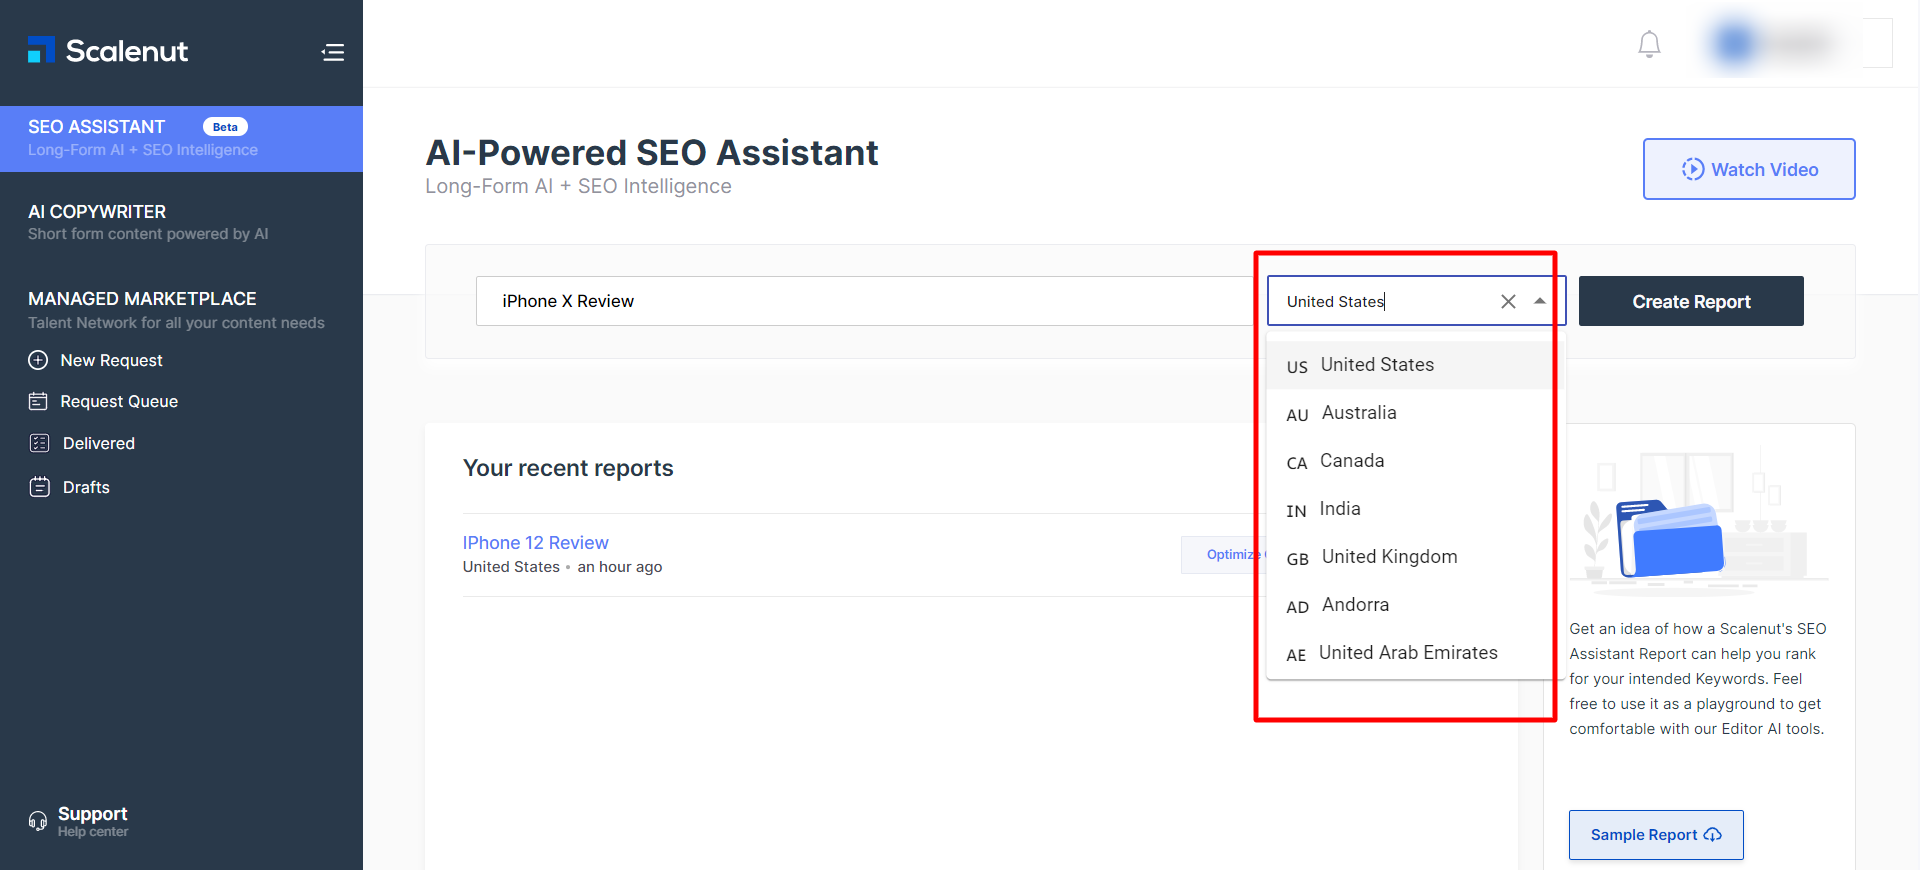Open the Drafts page

click(86, 487)
